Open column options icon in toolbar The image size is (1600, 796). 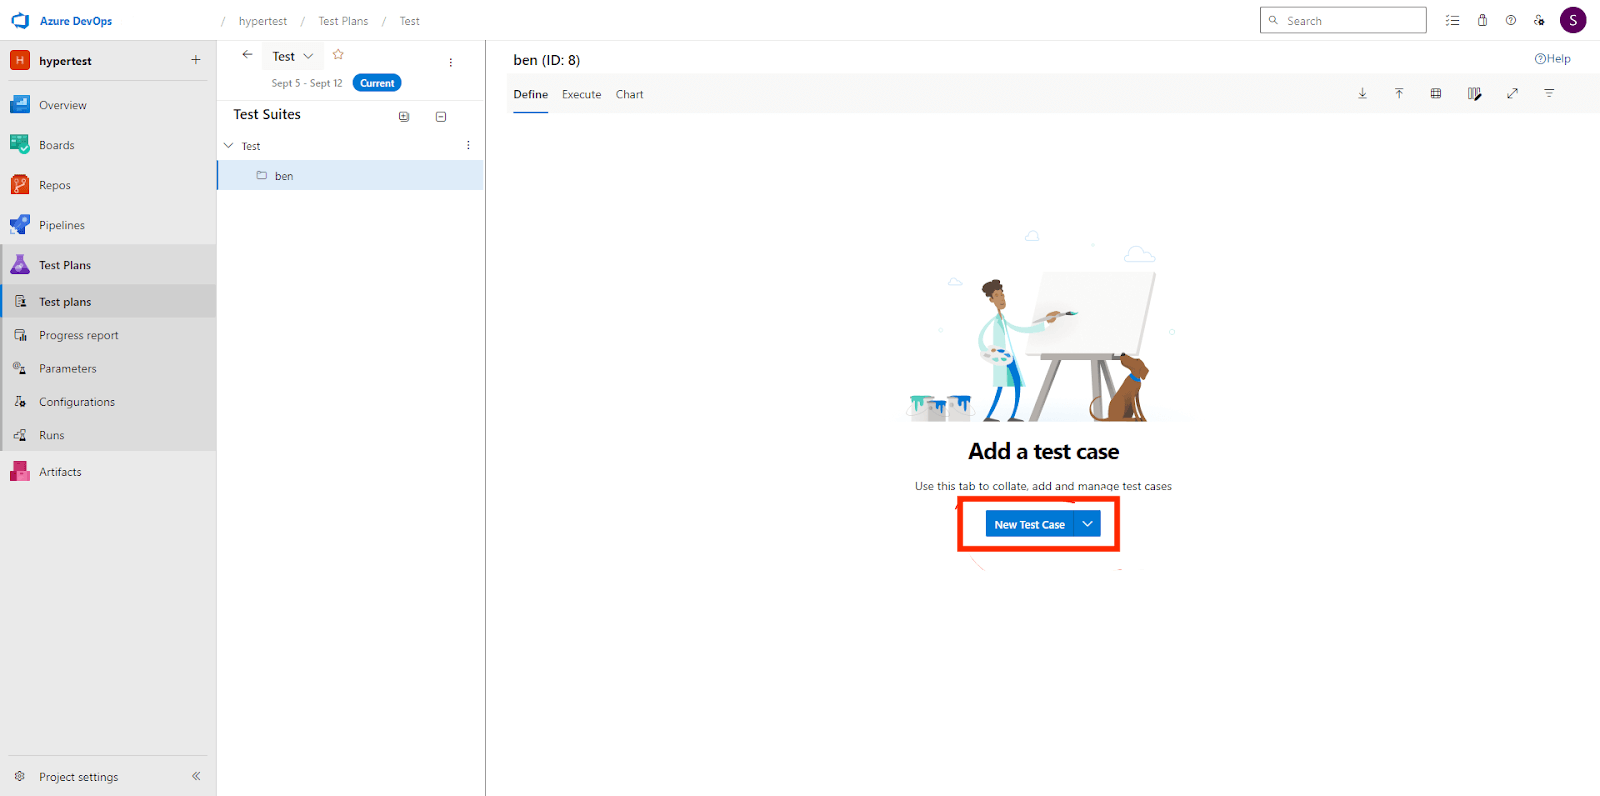[x=1474, y=94]
